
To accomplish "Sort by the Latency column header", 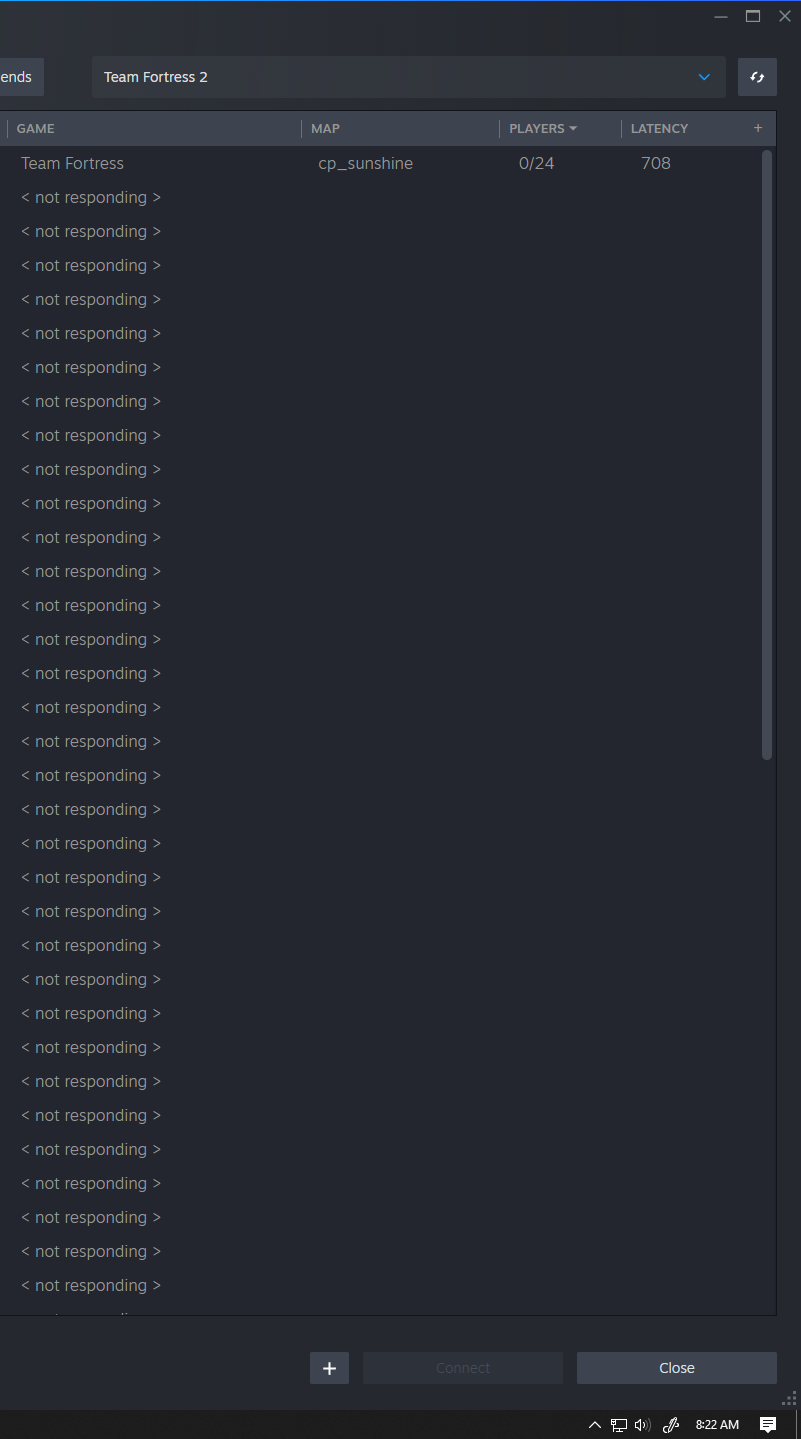I will pos(659,128).
